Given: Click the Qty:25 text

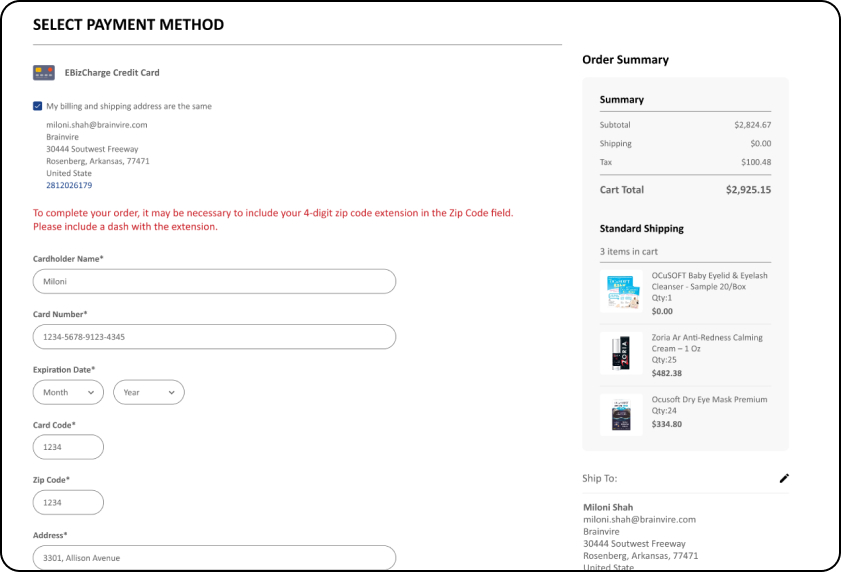Looking at the screenshot, I should click(x=664, y=360).
